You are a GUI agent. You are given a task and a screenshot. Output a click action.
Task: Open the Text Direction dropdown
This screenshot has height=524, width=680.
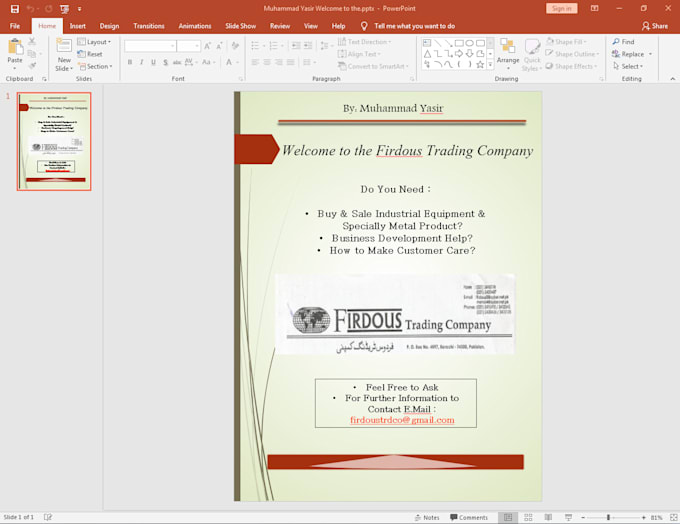coord(364,42)
